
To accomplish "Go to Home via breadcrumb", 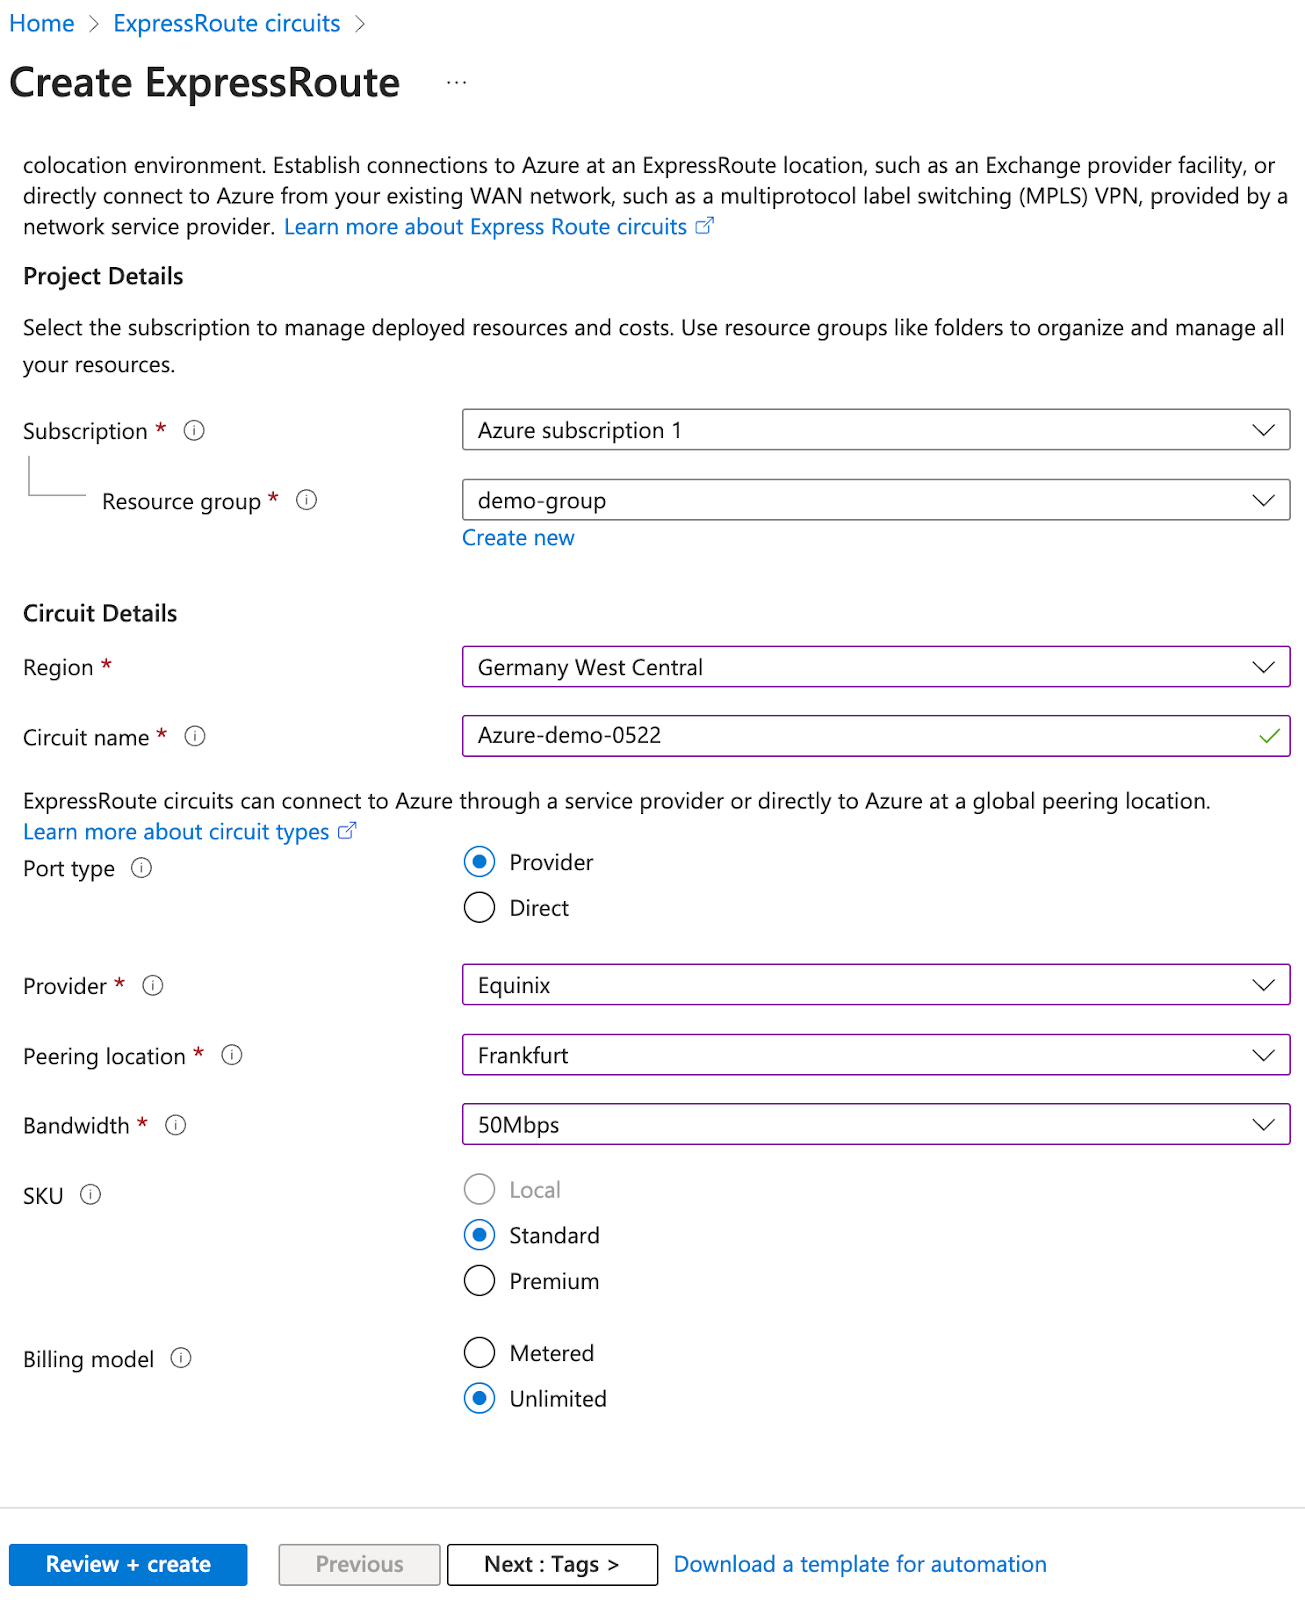I will (41, 22).
